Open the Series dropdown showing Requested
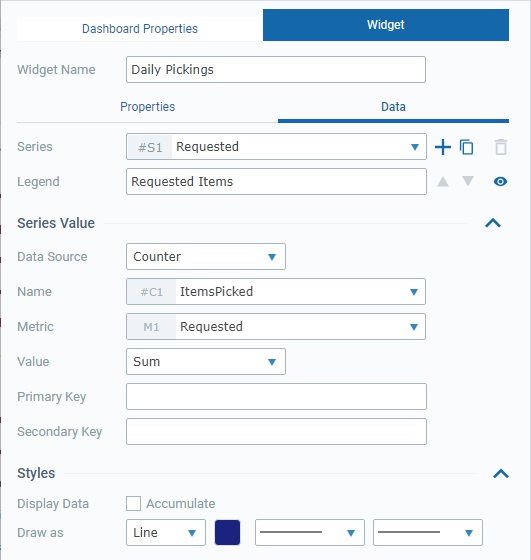Image resolution: width=531 pixels, height=560 pixels. [x=276, y=147]
